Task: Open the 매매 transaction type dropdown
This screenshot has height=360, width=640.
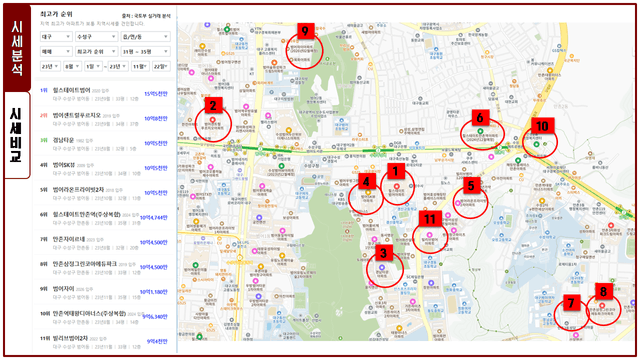Action: pos(56,51)
